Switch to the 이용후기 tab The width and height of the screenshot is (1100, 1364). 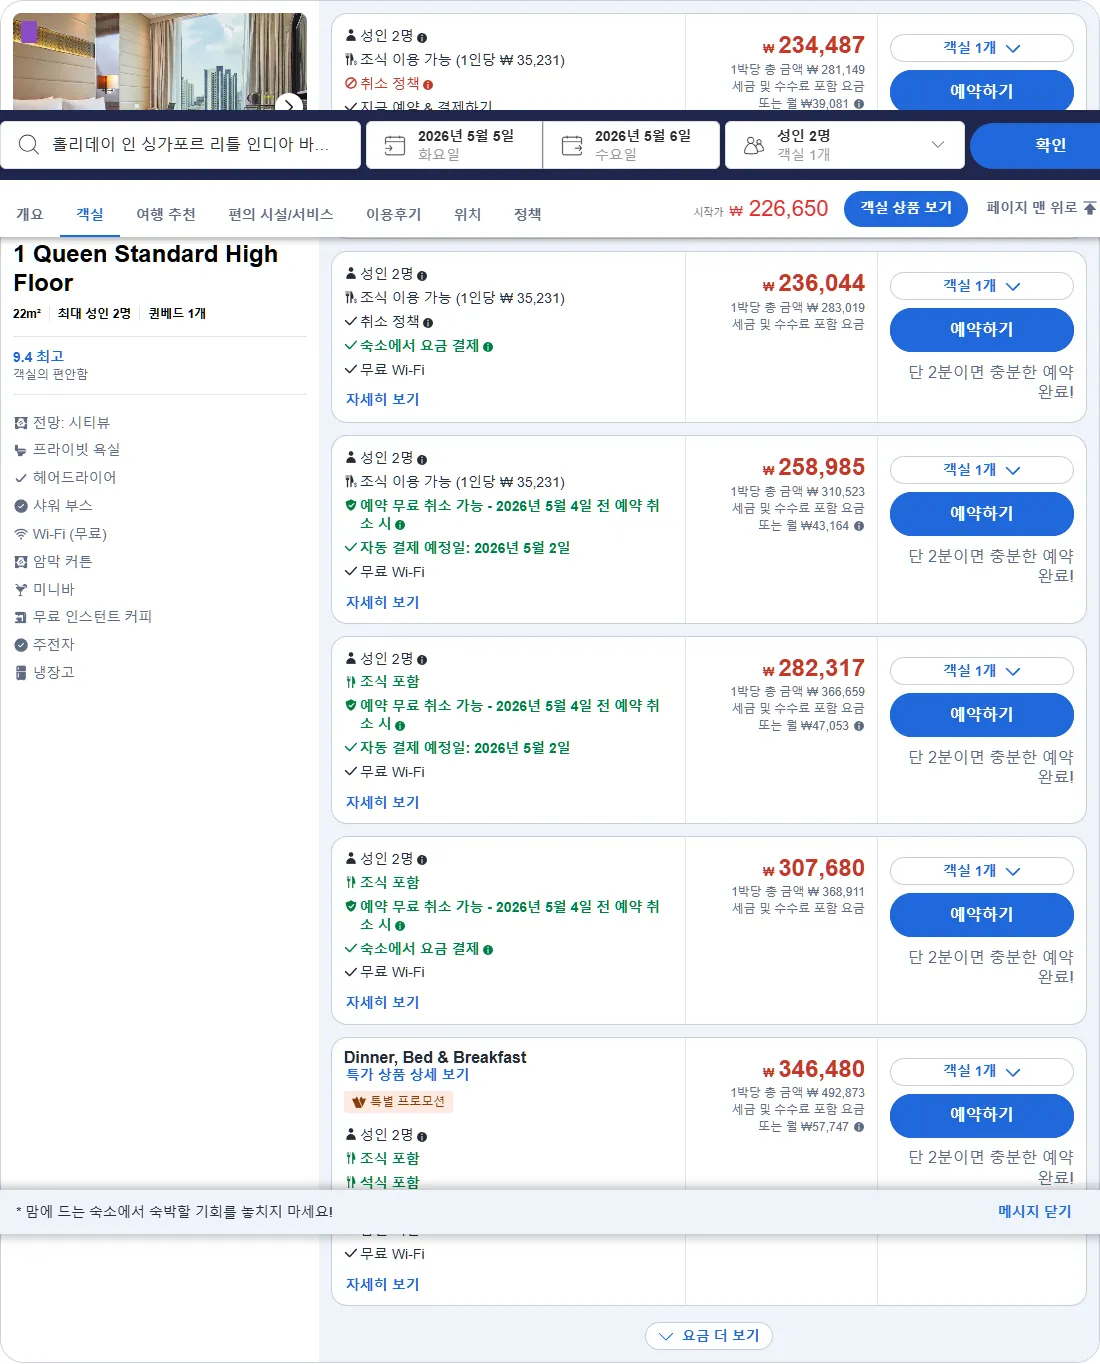pos(394,214)
